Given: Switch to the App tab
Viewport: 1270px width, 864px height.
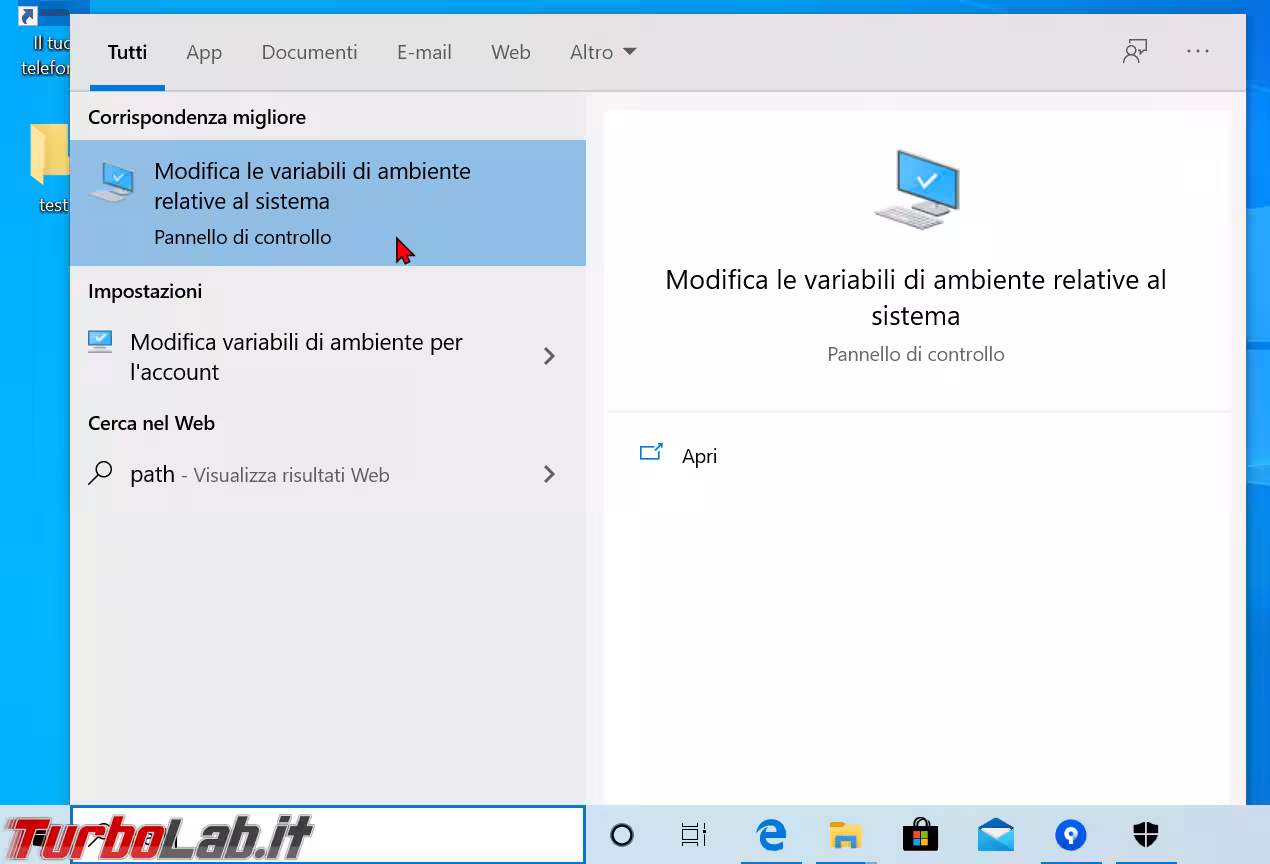Looking at the screenshot, I should point(204,52).
